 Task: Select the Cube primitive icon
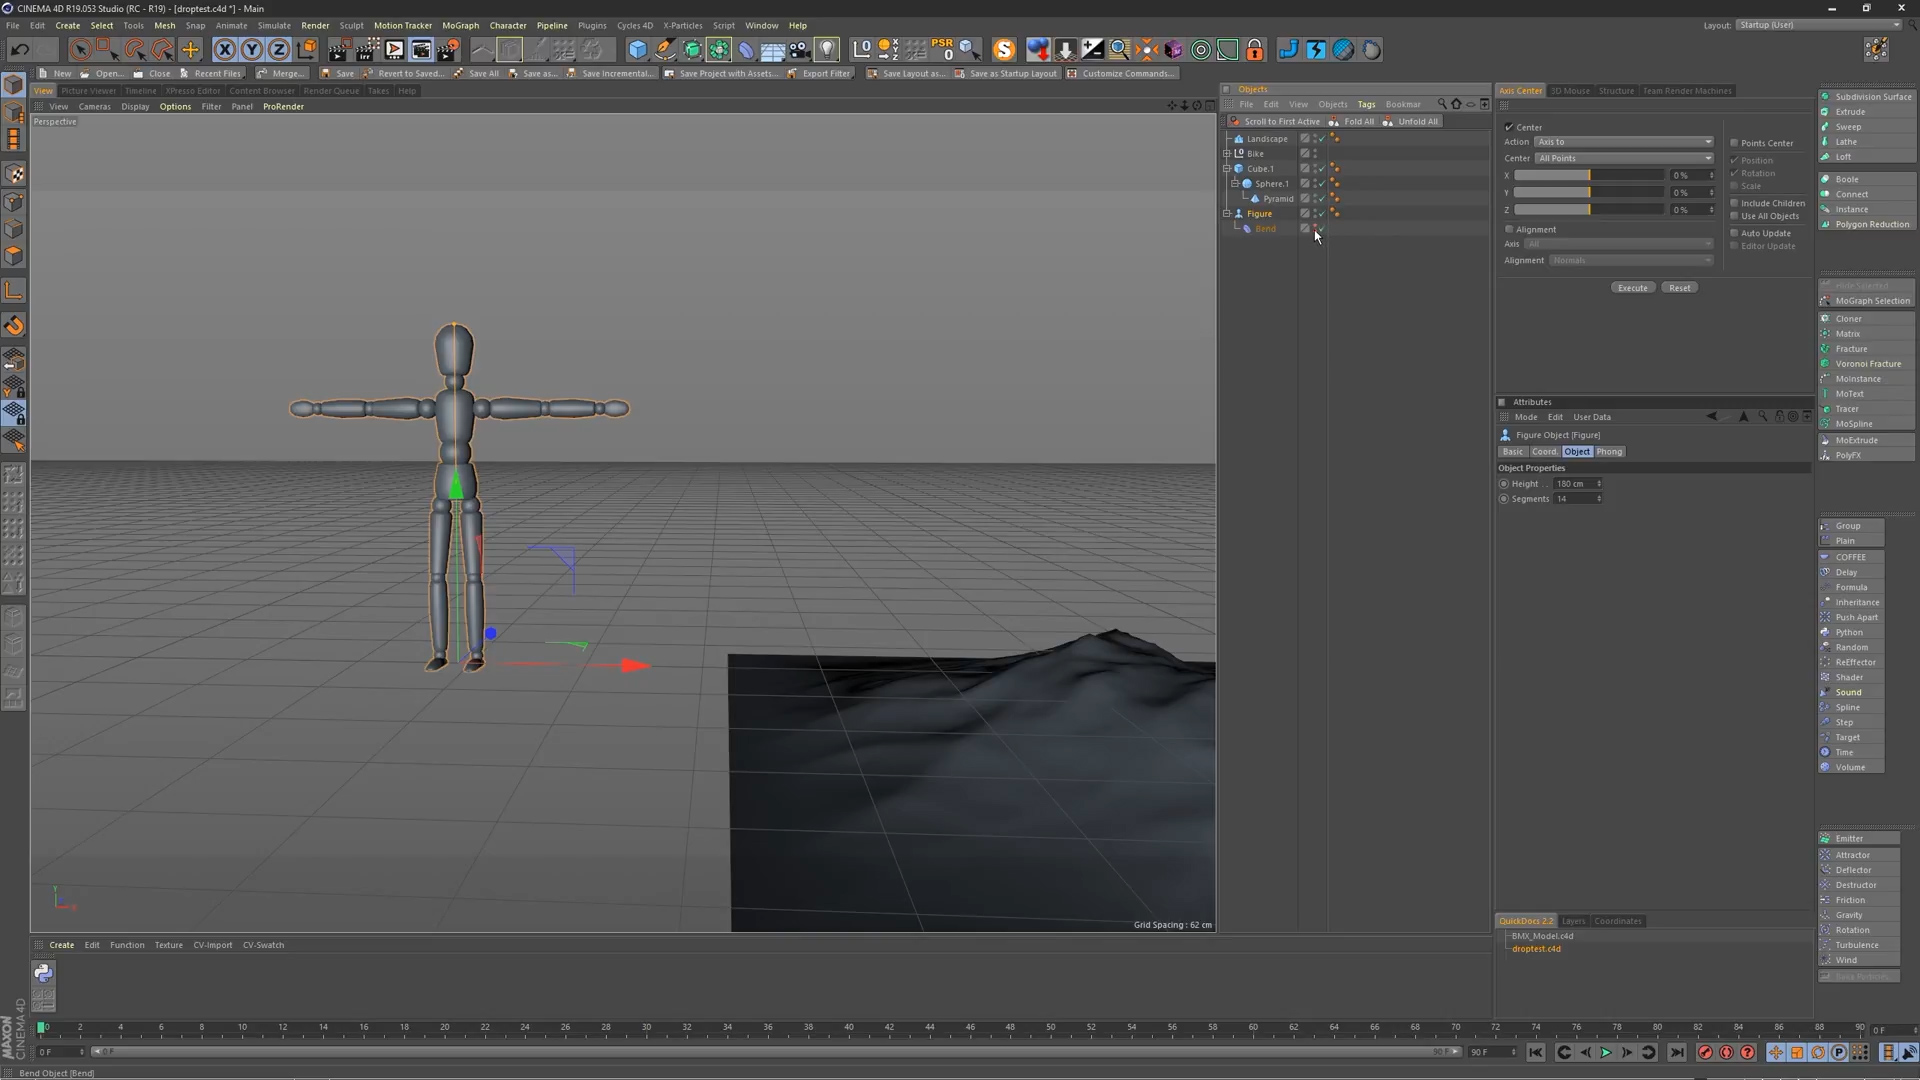(637, 49)
